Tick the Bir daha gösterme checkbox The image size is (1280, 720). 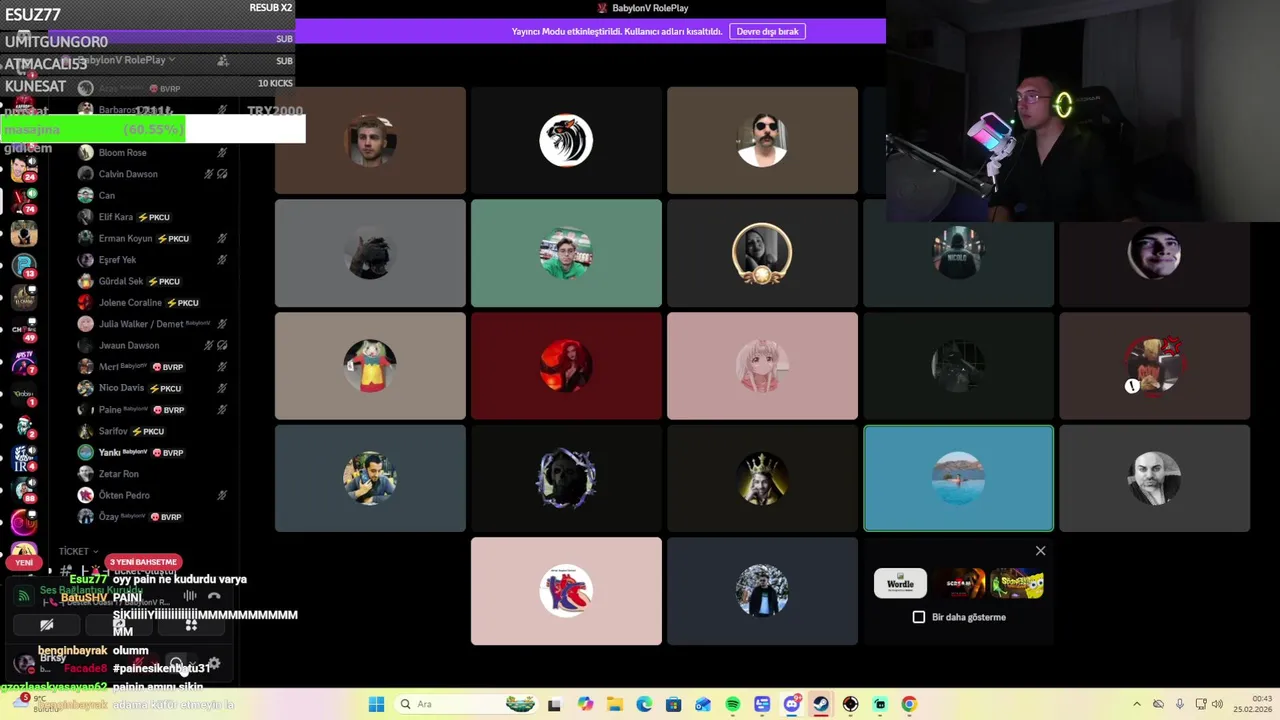pyautogui.click(x=919, y=617)
